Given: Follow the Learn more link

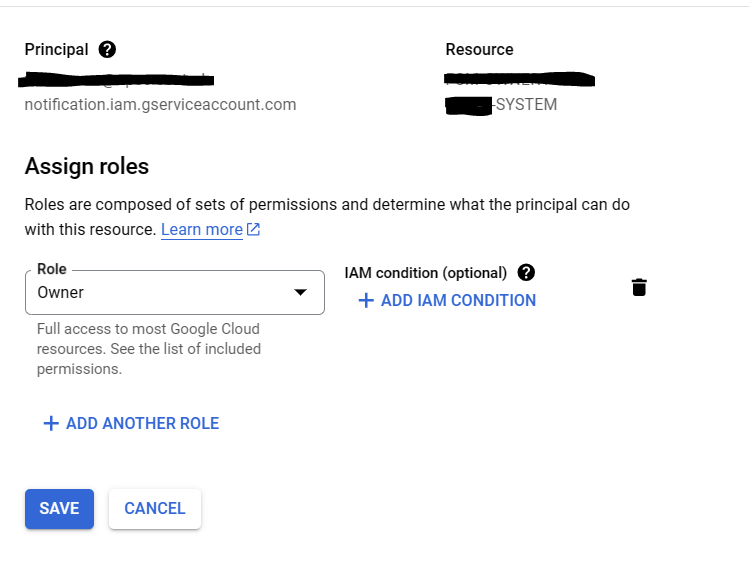Looking at the screenshot, I should (202, 230).
